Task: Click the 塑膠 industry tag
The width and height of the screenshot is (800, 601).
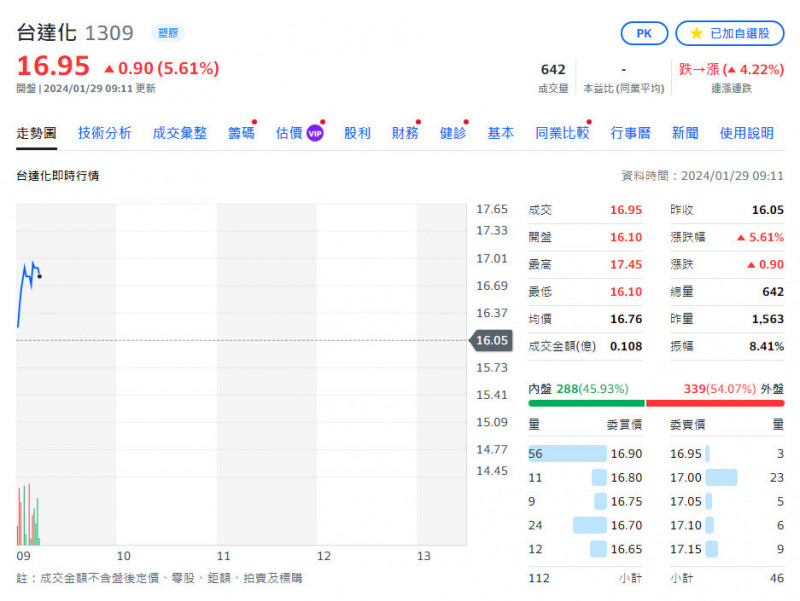Action: tap(168, 33)
